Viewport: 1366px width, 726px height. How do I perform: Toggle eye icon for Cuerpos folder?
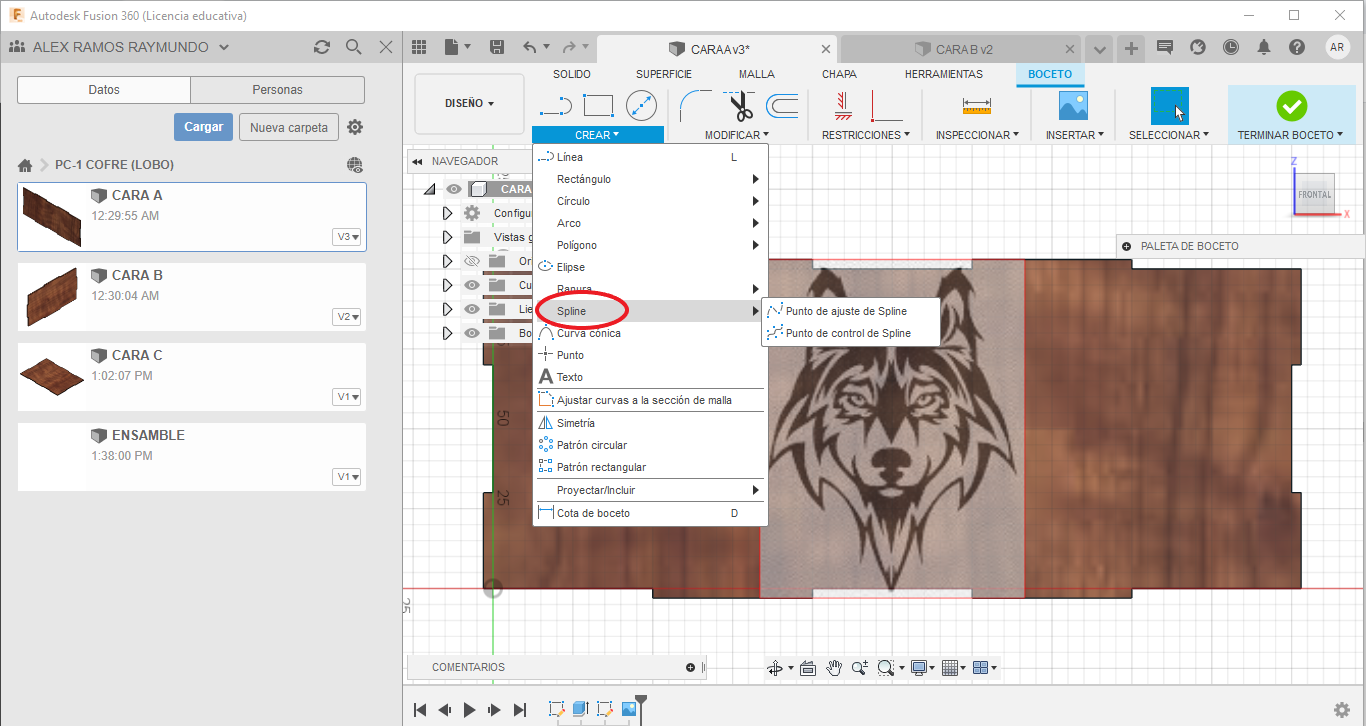[472, 285]
